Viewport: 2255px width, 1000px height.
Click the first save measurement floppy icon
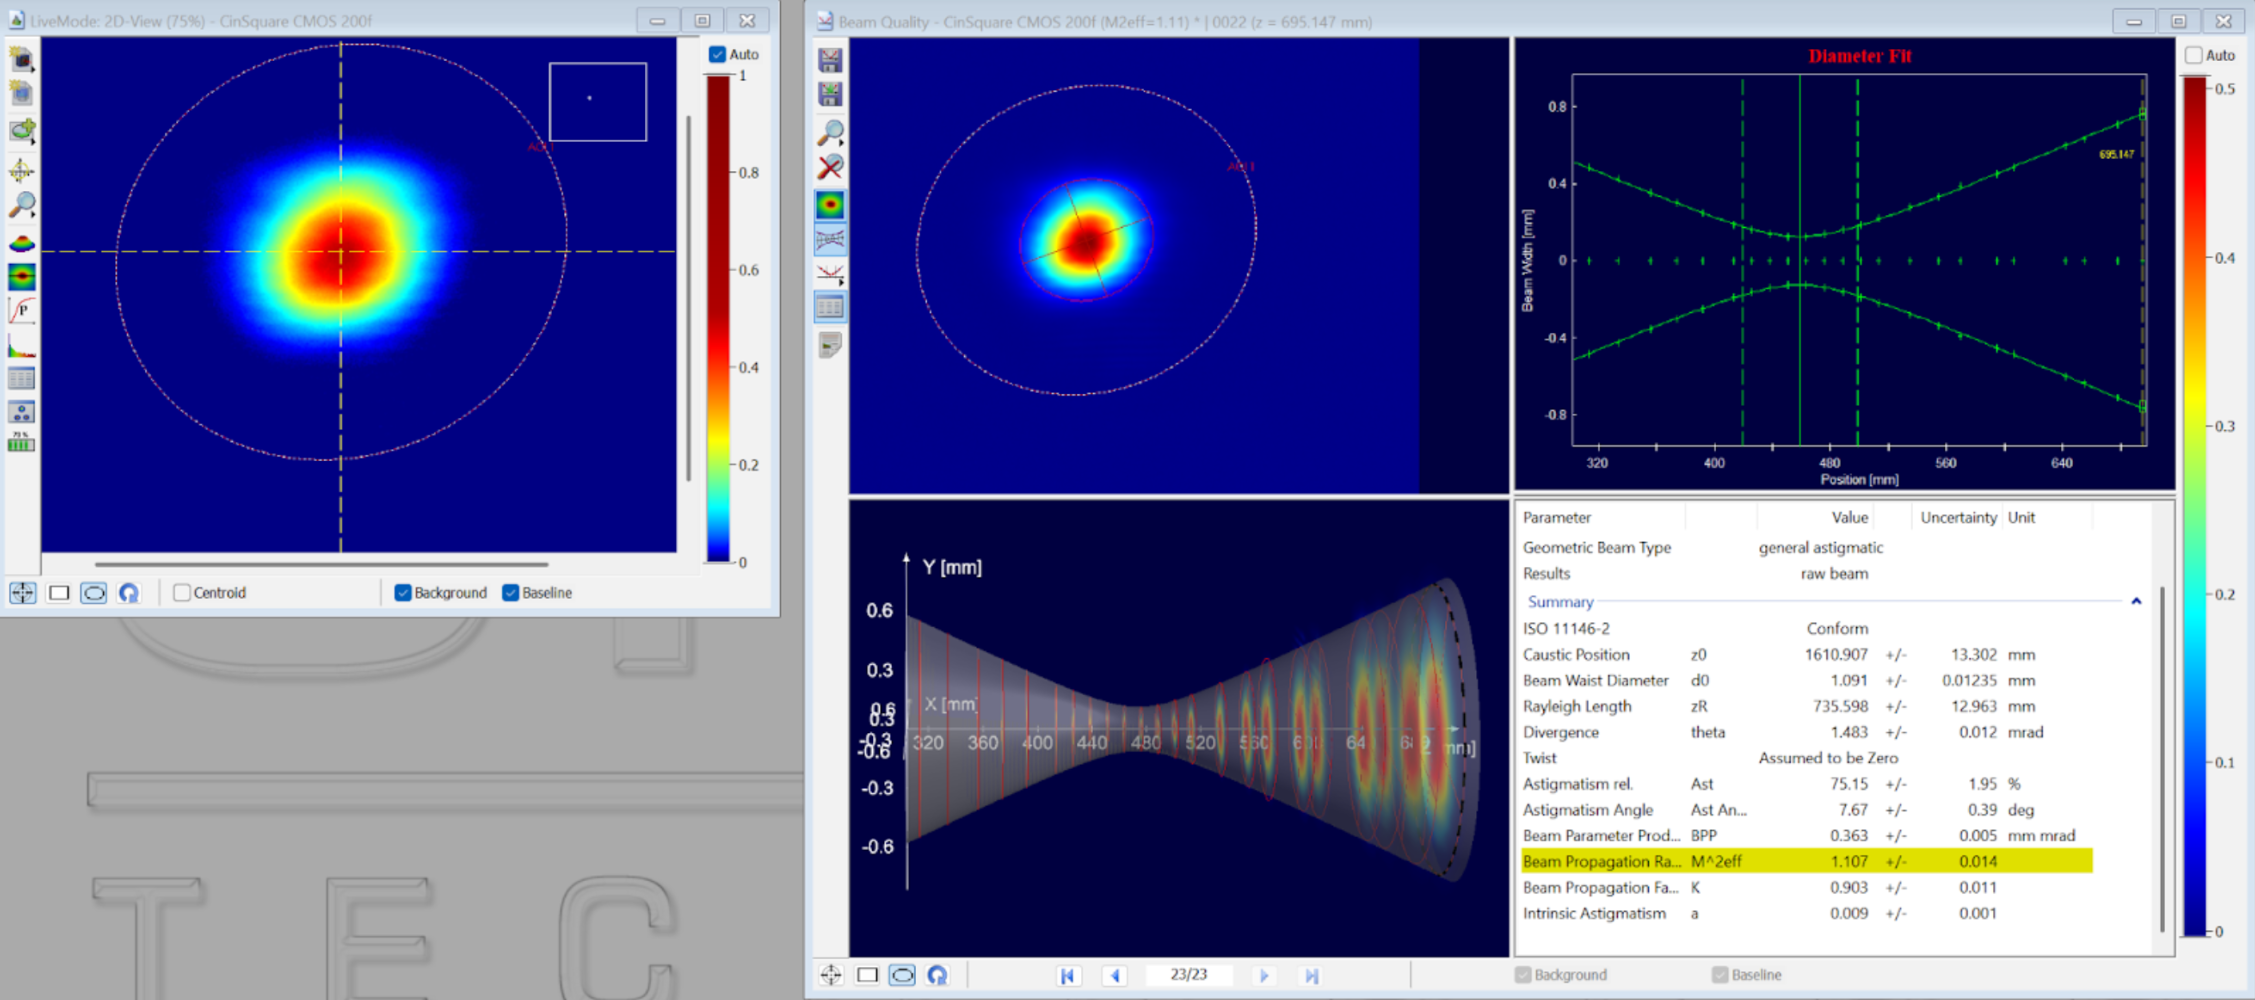pos(830,61)
